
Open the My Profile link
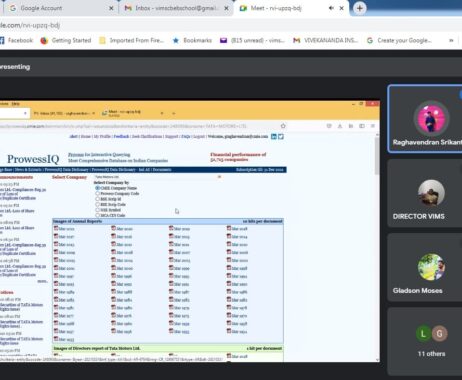(x=102, y=137)
